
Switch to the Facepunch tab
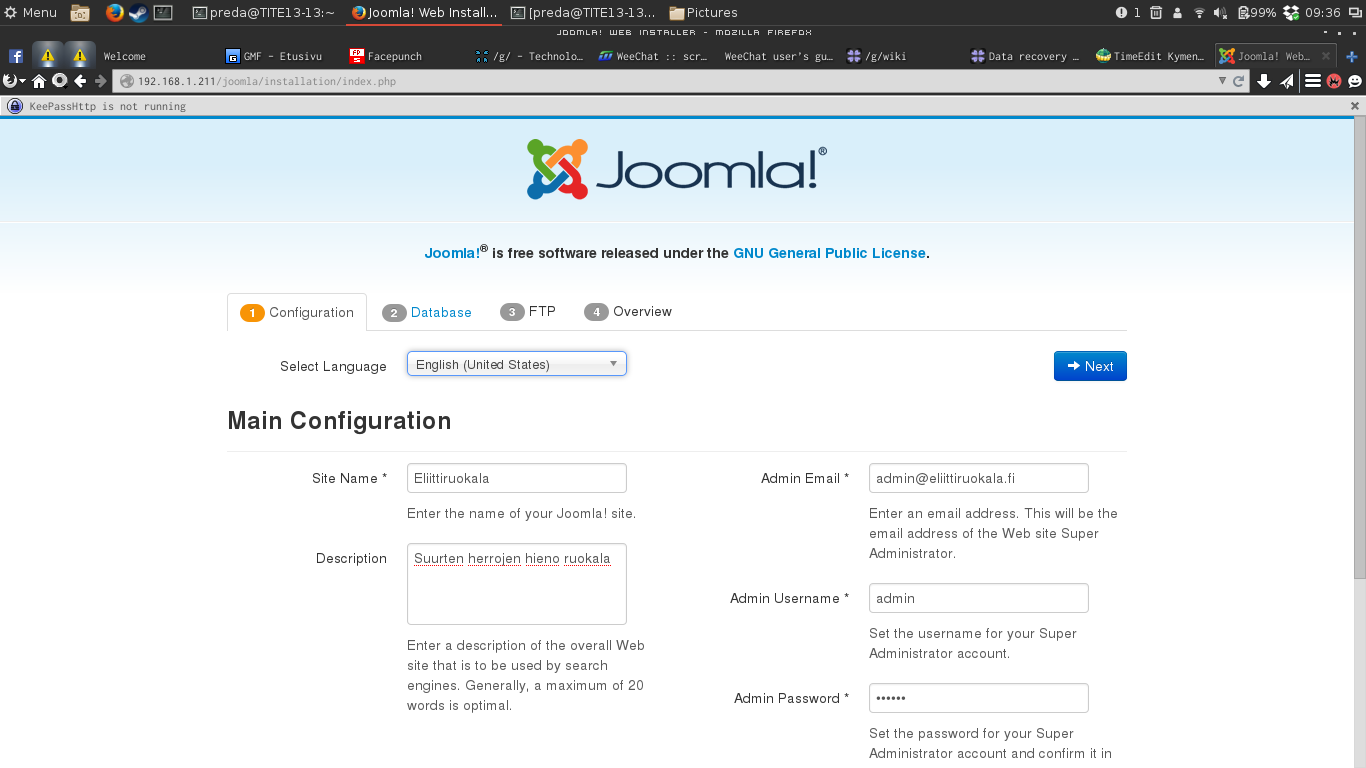point(404,56)
